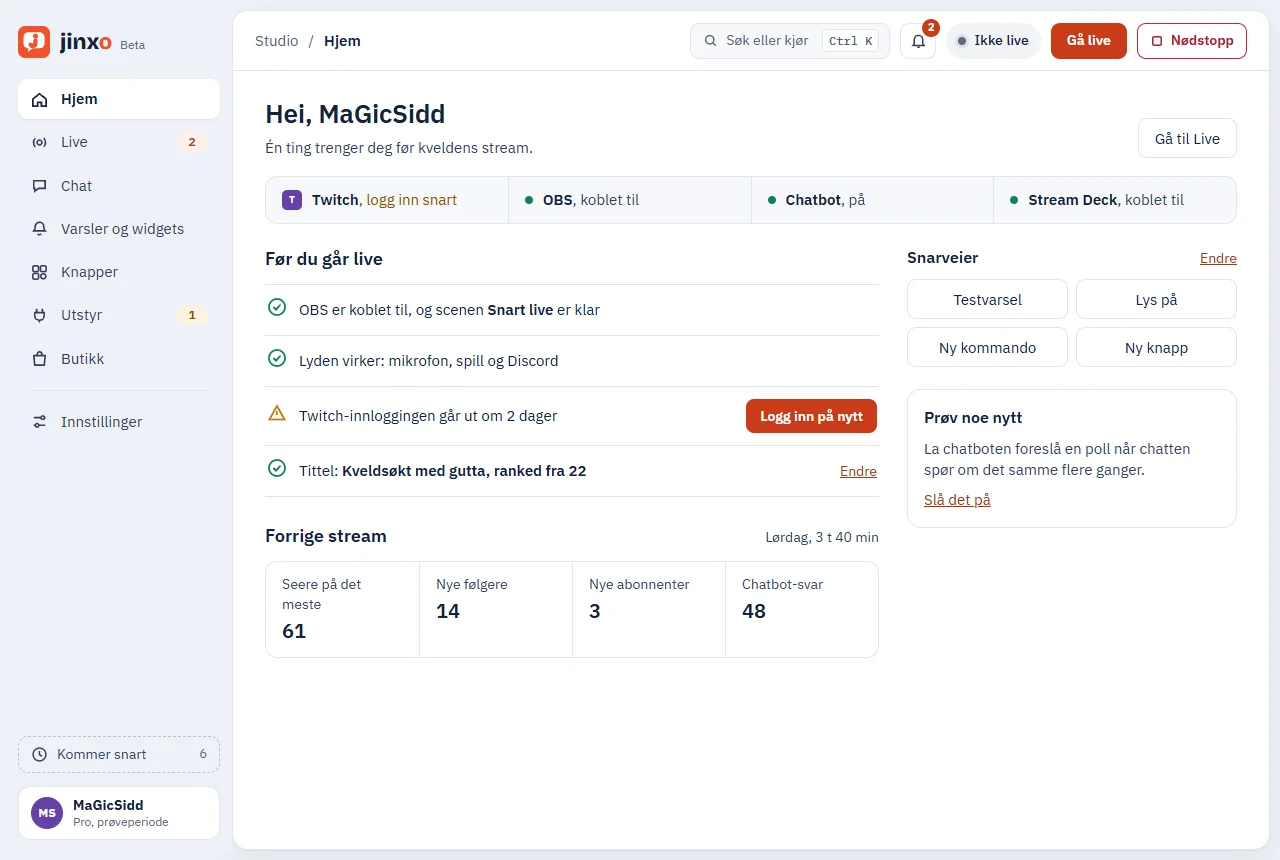Open the notifications bell
Viewport: 1280px width, 860px height.
click(x=918, y=41)
